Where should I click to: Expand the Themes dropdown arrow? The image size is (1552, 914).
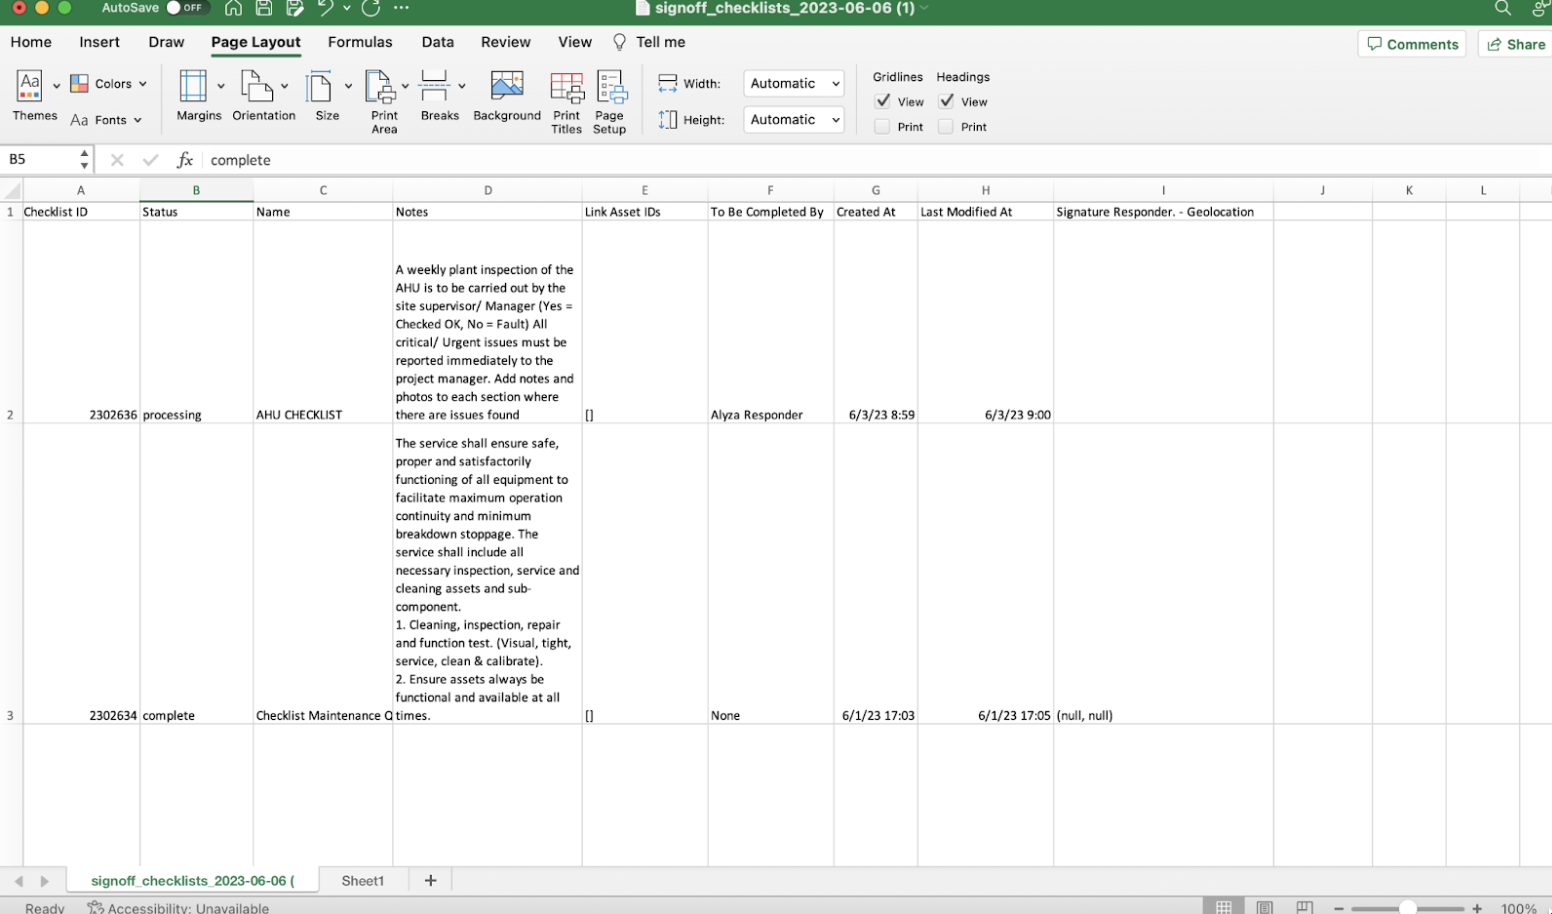click(56, 86)
